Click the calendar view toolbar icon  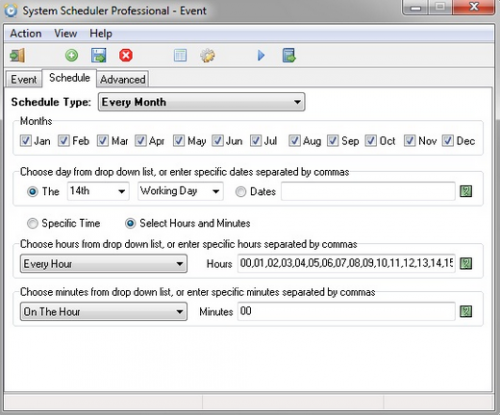pos(180,55)
